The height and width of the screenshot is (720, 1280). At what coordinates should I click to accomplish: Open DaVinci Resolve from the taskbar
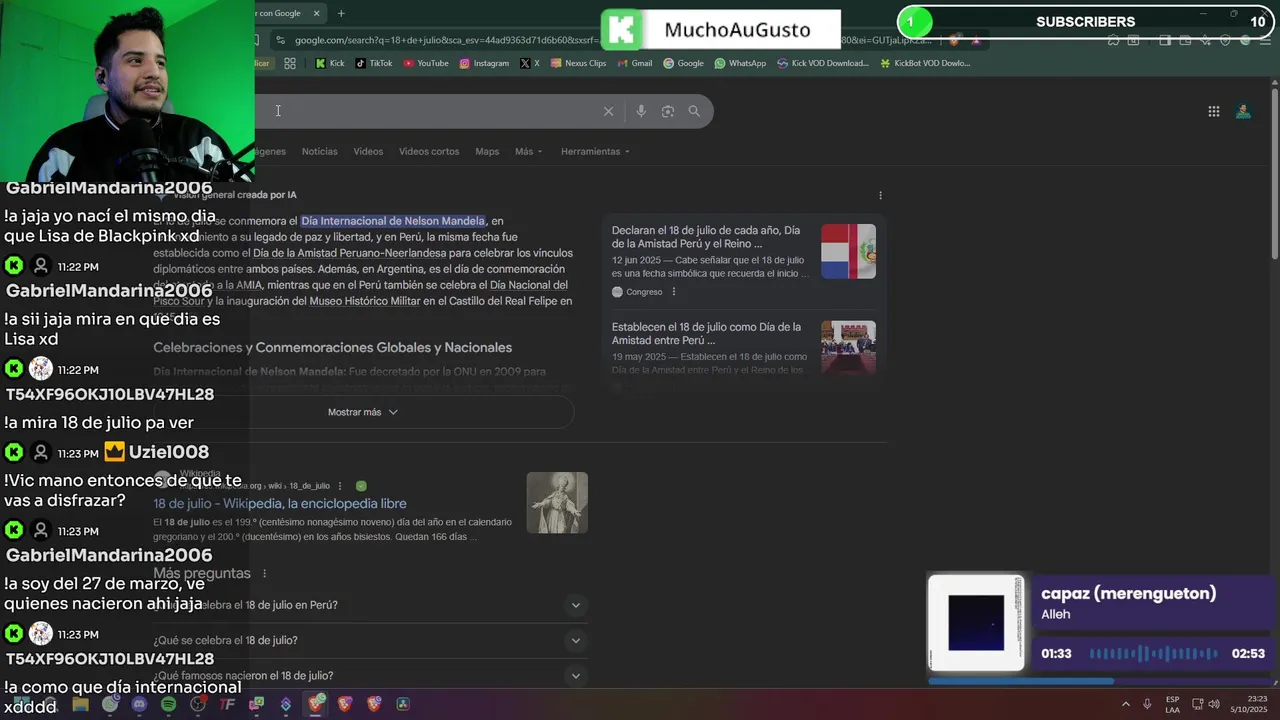coord(403,704)
